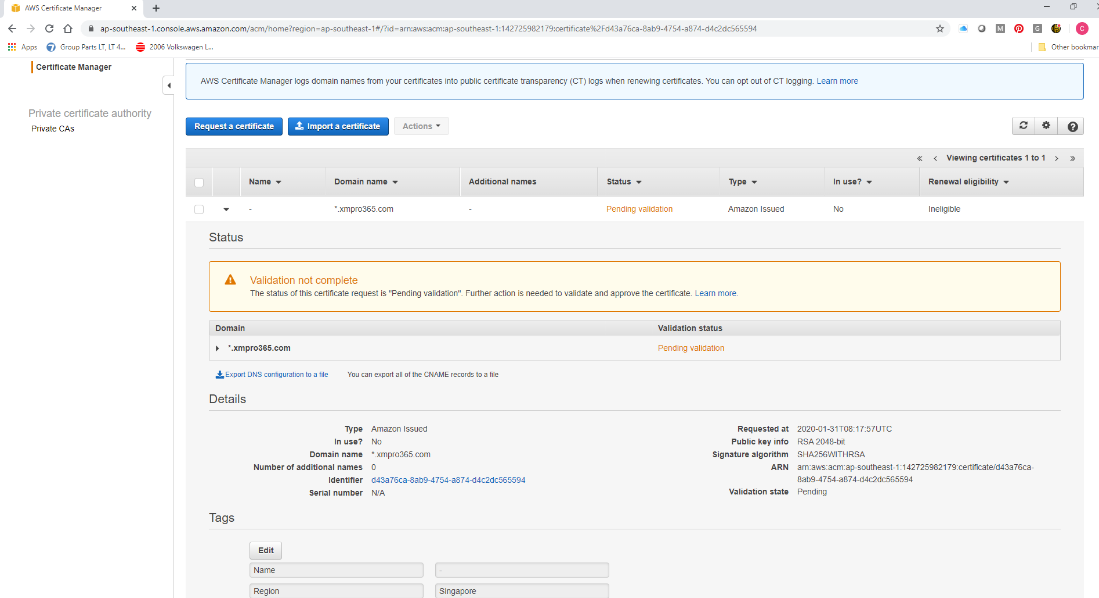Open the Pinterest browser extension
Viewport: 1099px width, 598px height.
[x=1018, y=29]
